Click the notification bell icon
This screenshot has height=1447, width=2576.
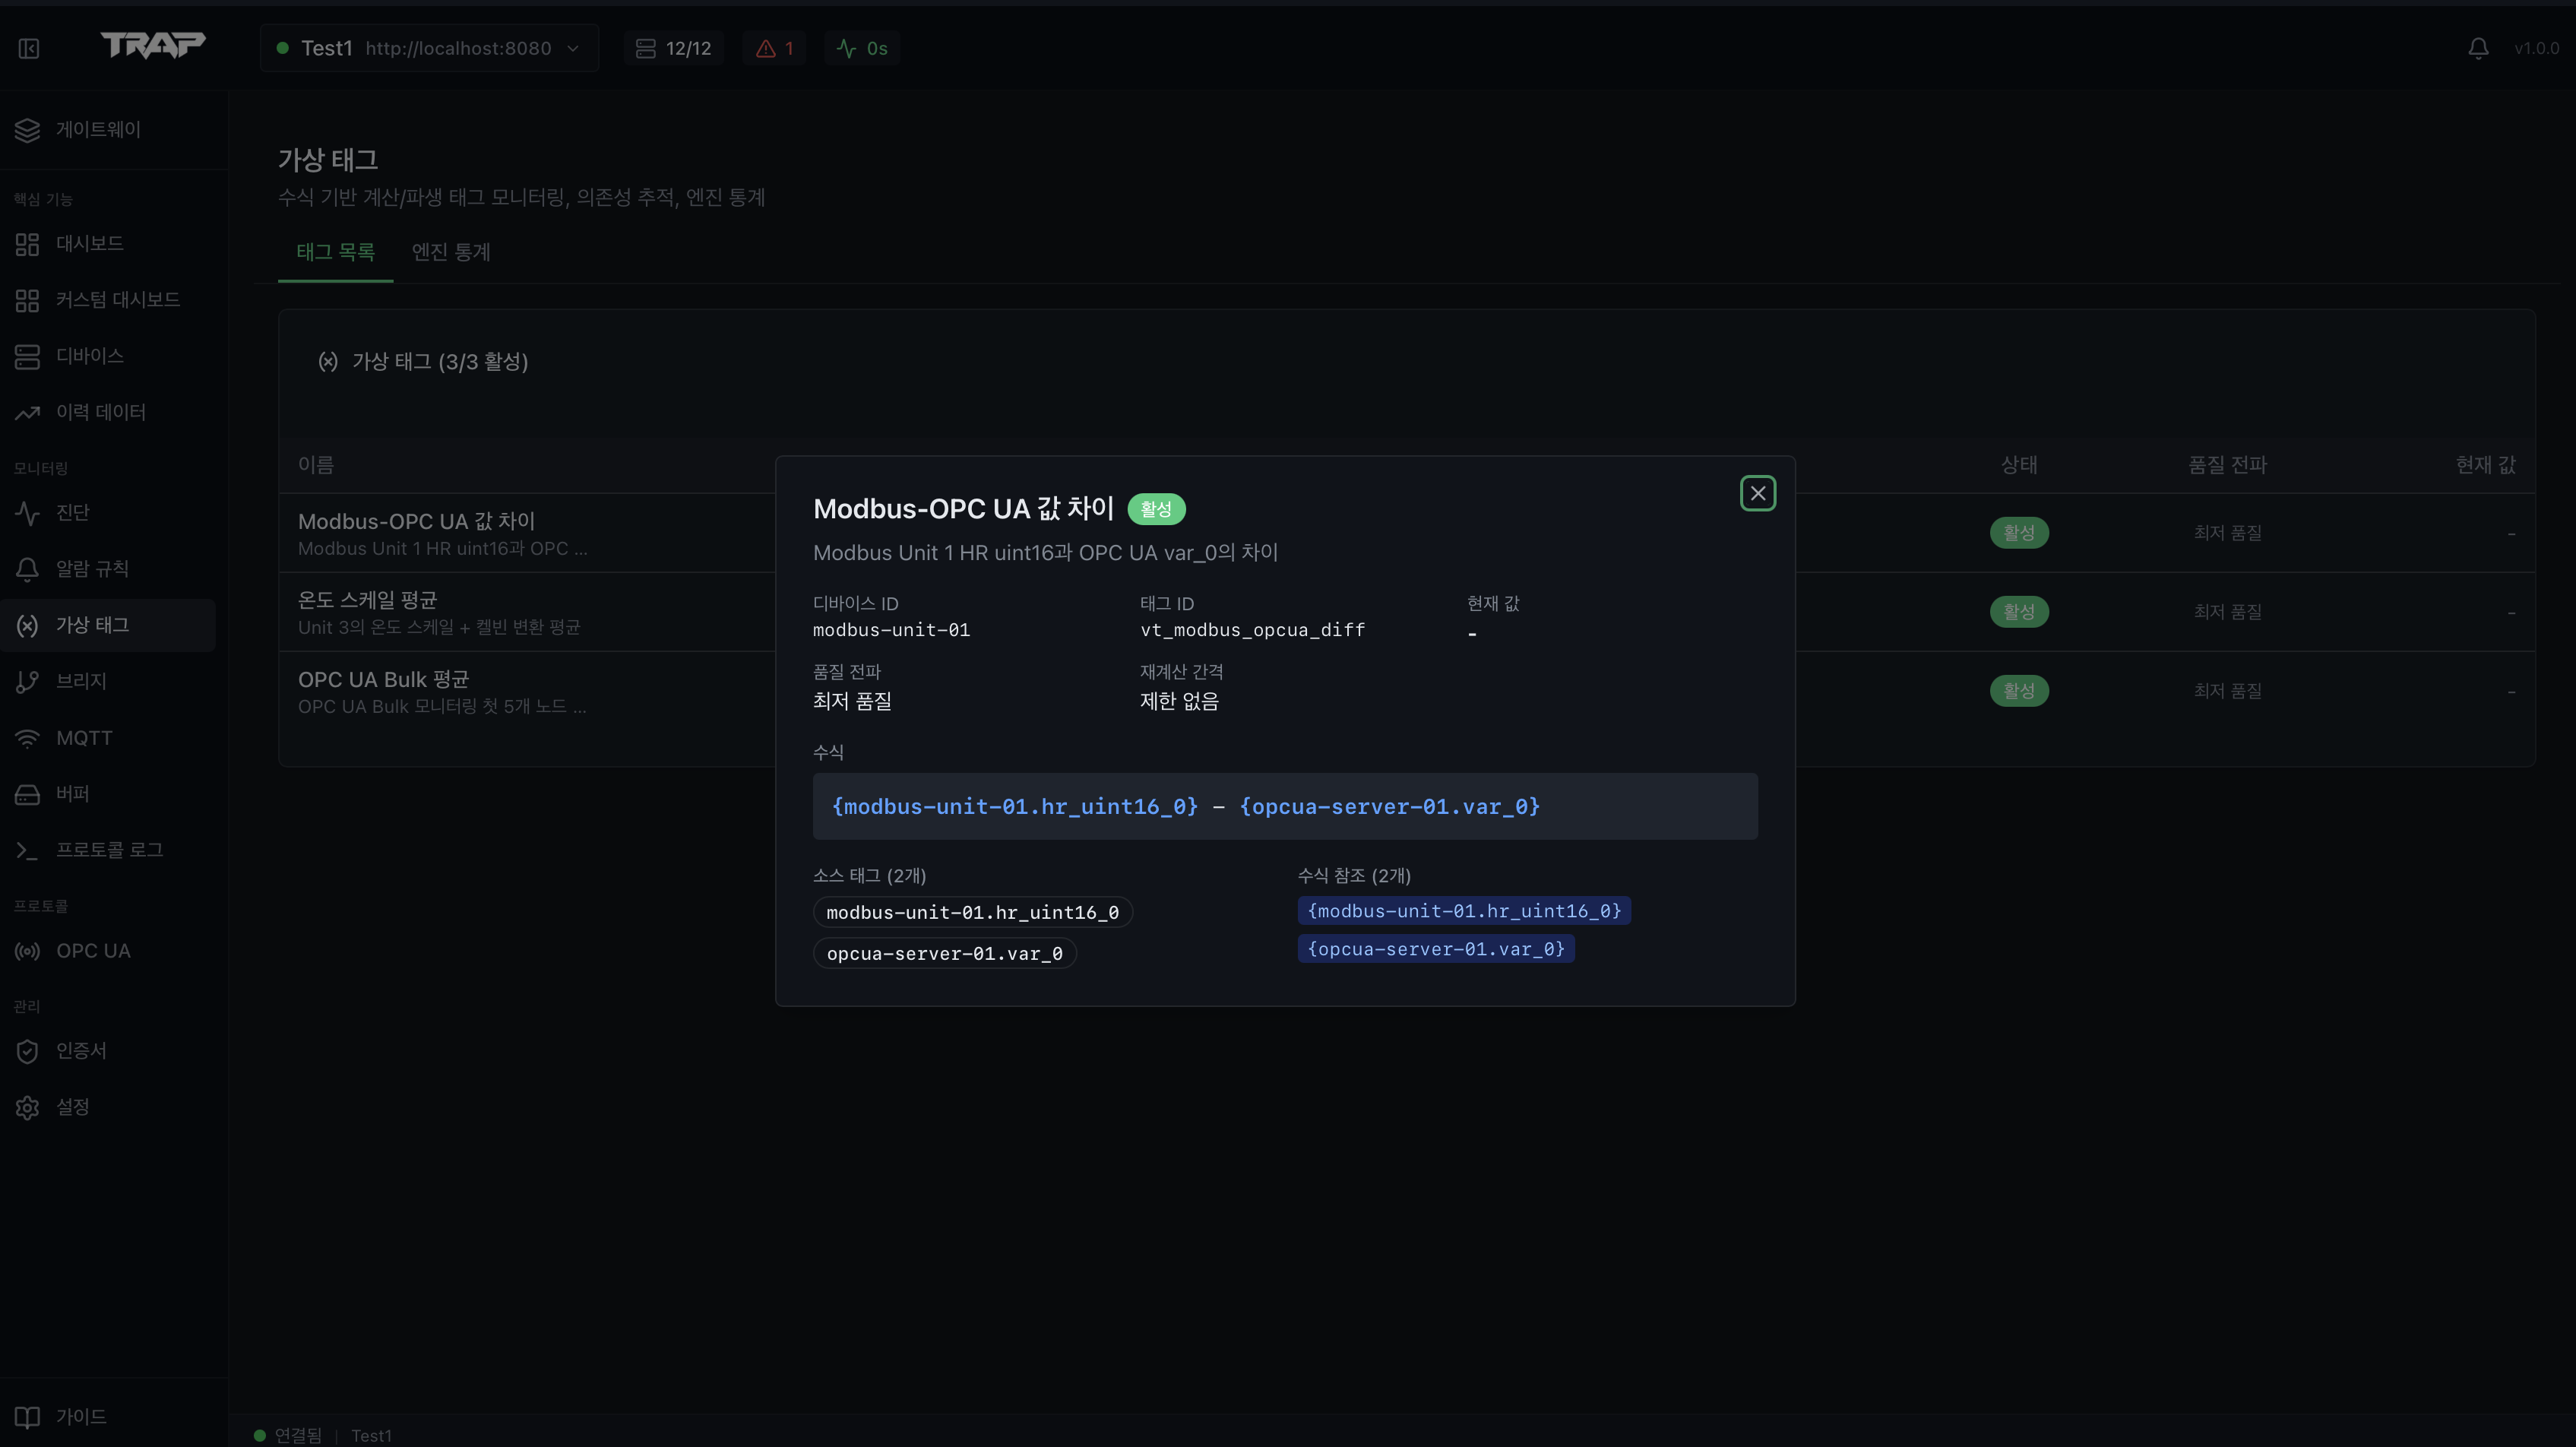pyautogui.click(x=2477, y=48)
